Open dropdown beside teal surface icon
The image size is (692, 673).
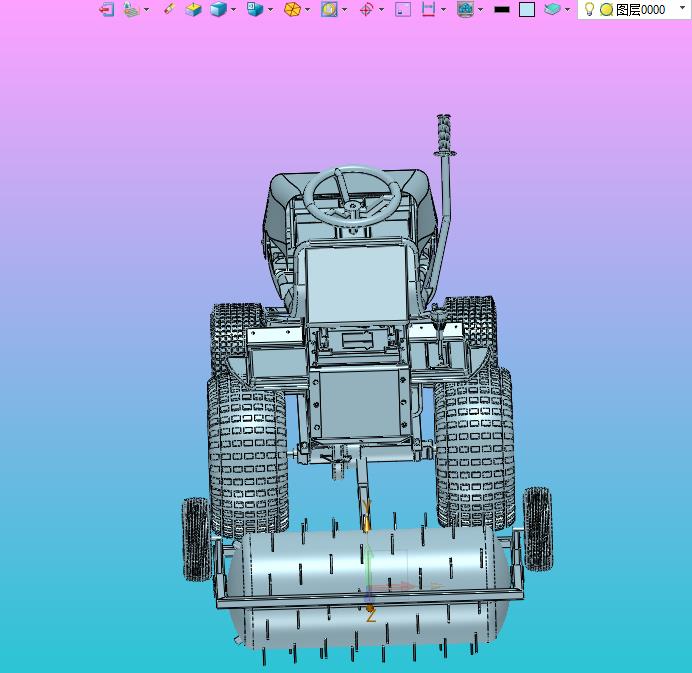tap(568, 10)
